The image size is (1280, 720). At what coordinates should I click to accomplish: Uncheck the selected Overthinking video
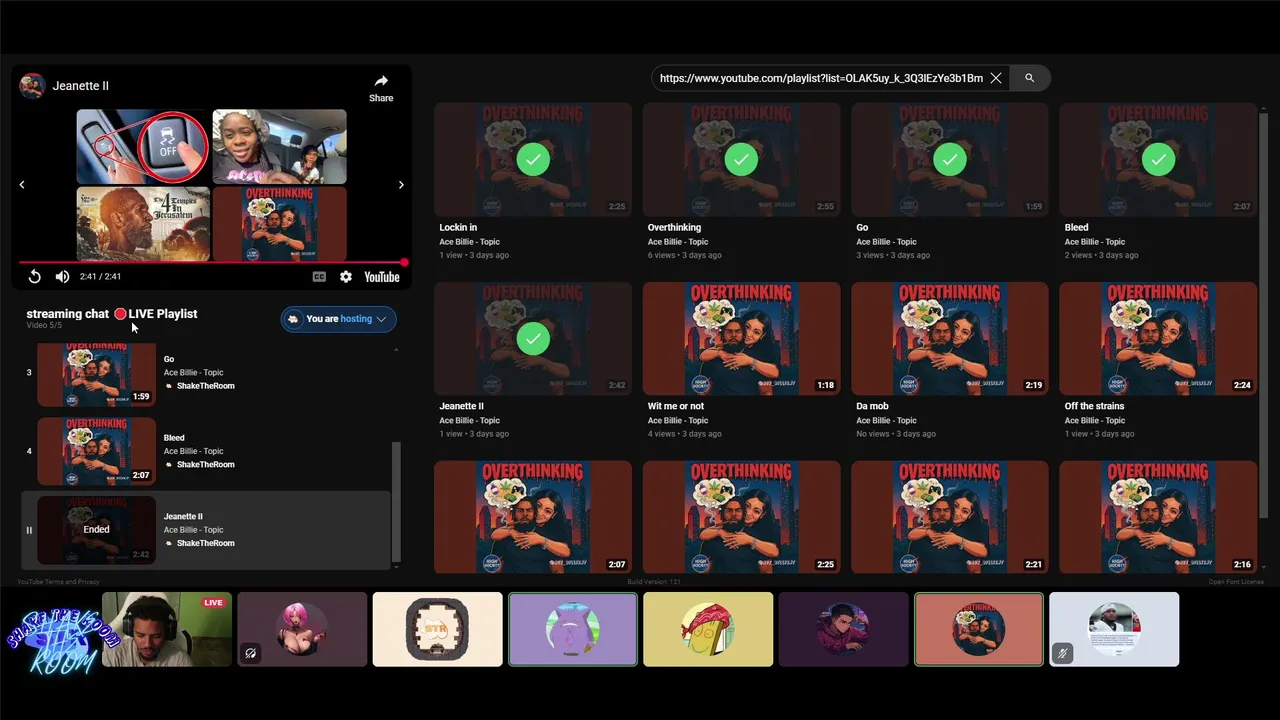pyautogui.click(x=741, y=159)
